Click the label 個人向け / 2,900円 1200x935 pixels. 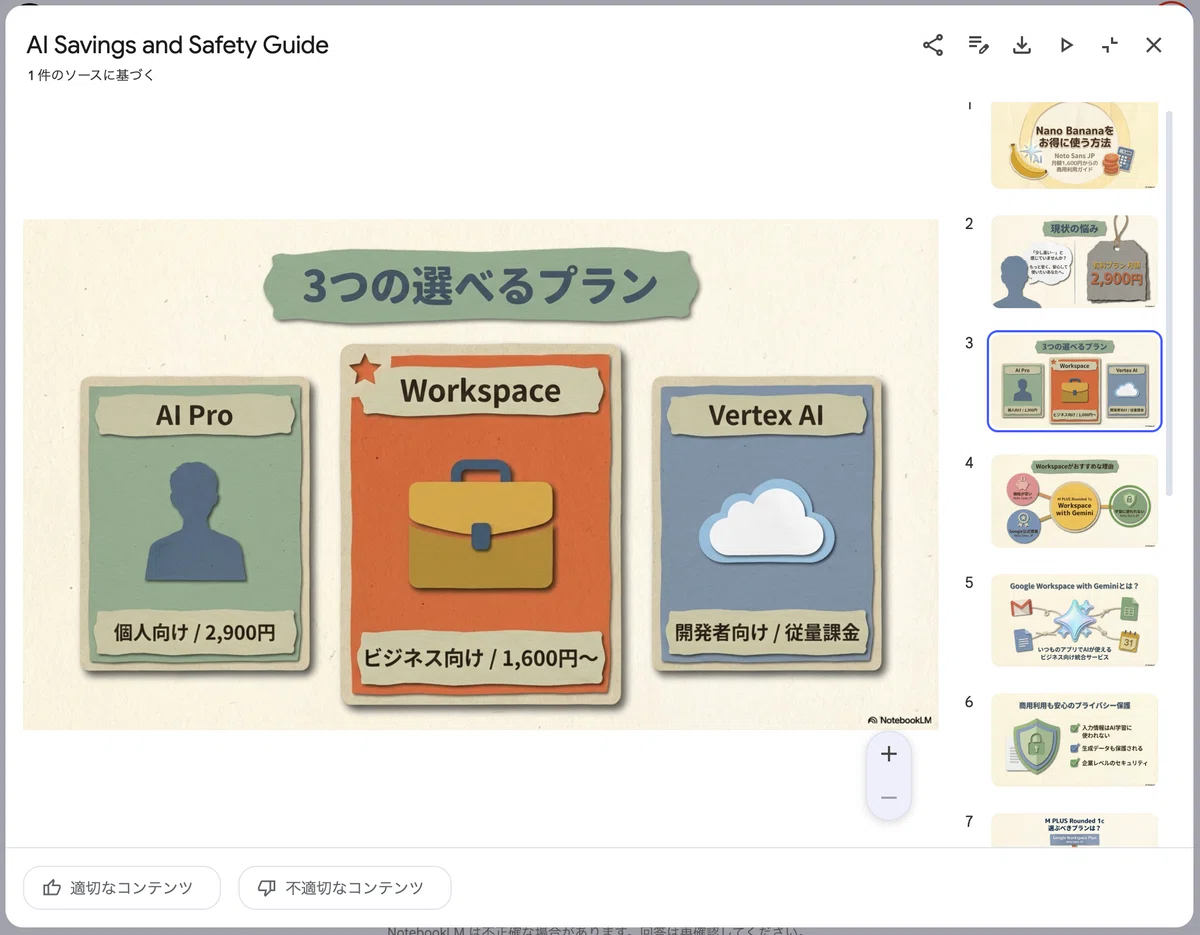click(194, 632)
